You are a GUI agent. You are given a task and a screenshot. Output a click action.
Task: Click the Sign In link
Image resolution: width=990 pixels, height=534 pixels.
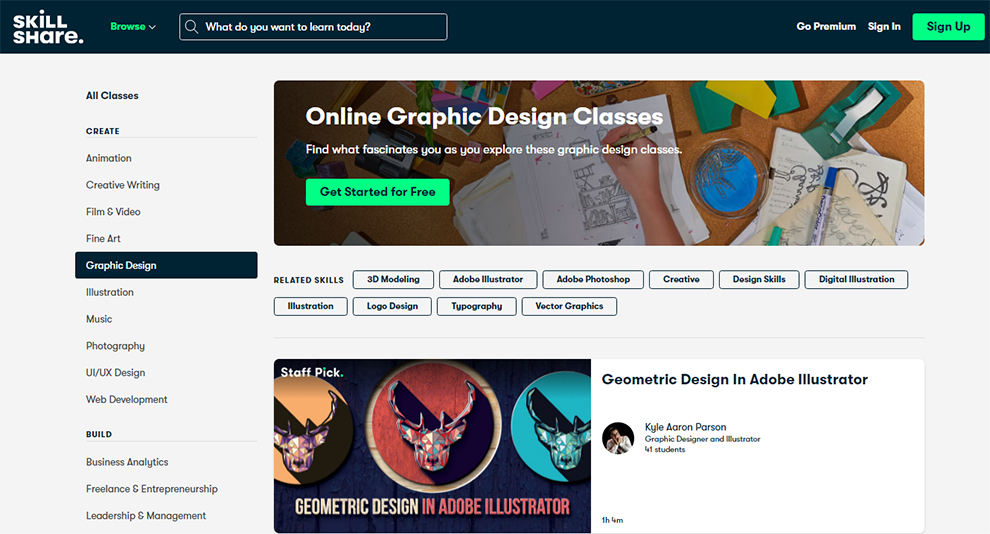(x=884, y=27)
